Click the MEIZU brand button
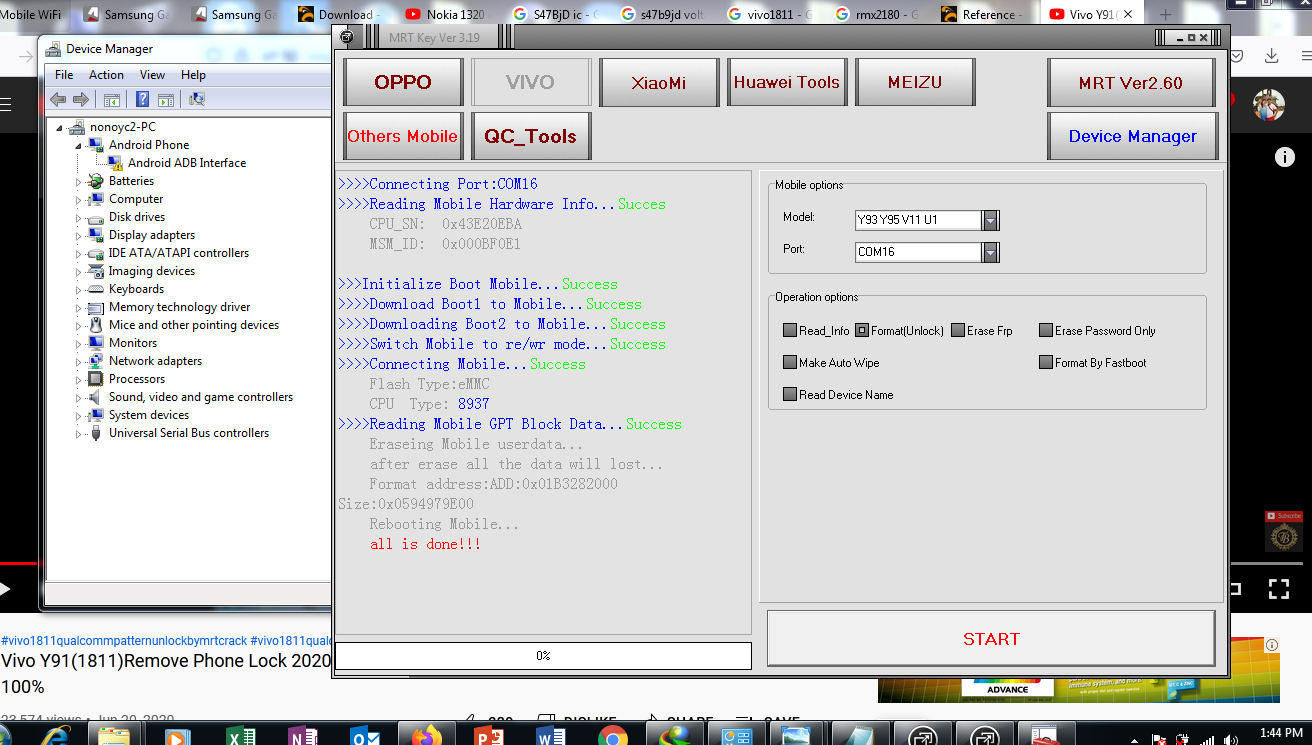The height and width of the screenshot is (745, 1312). (x=915, y=82)
